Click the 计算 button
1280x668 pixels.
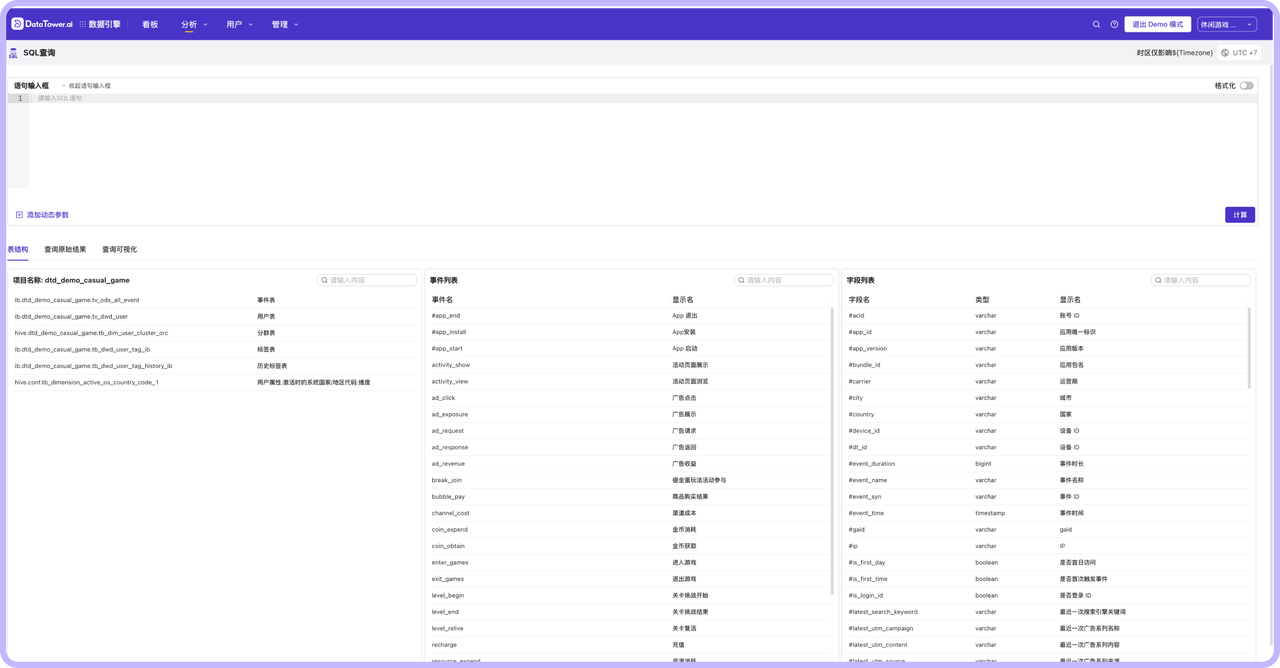tap(1239, 215)
